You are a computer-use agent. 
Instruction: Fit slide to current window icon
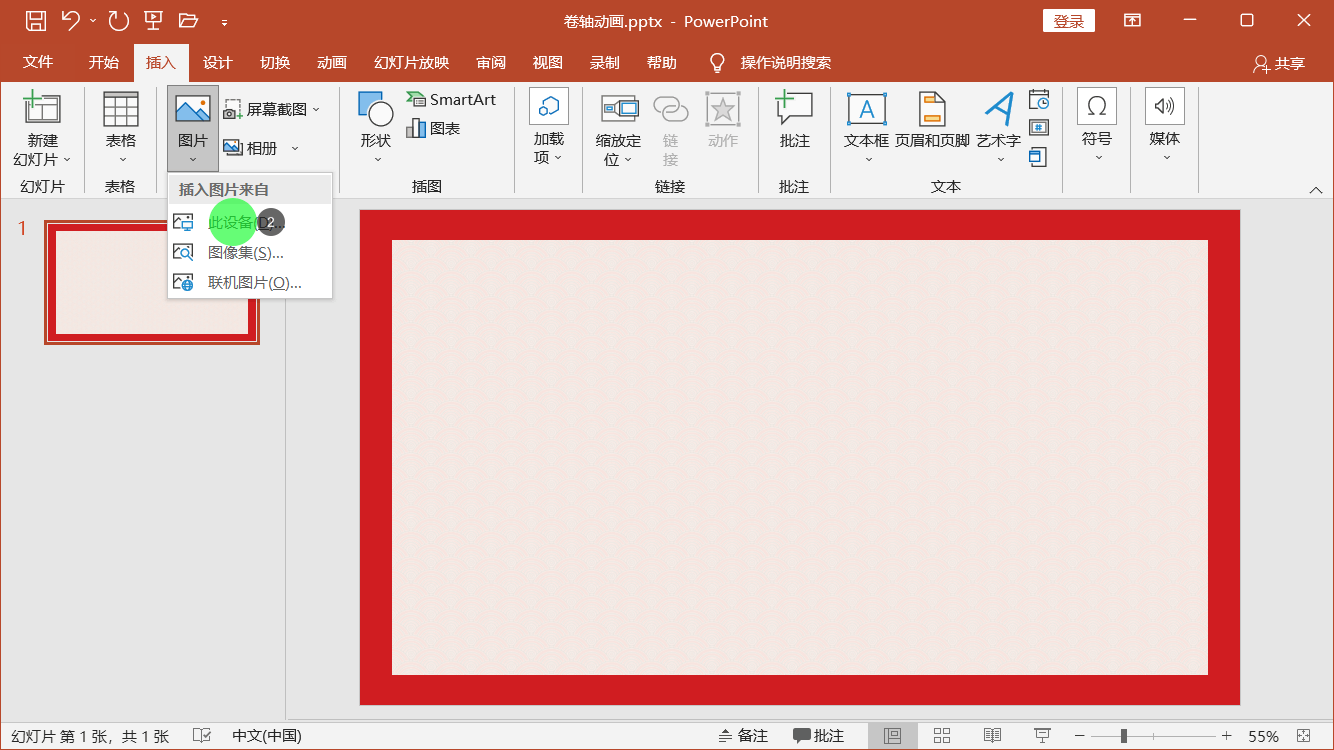click(x=1304, y=736)
